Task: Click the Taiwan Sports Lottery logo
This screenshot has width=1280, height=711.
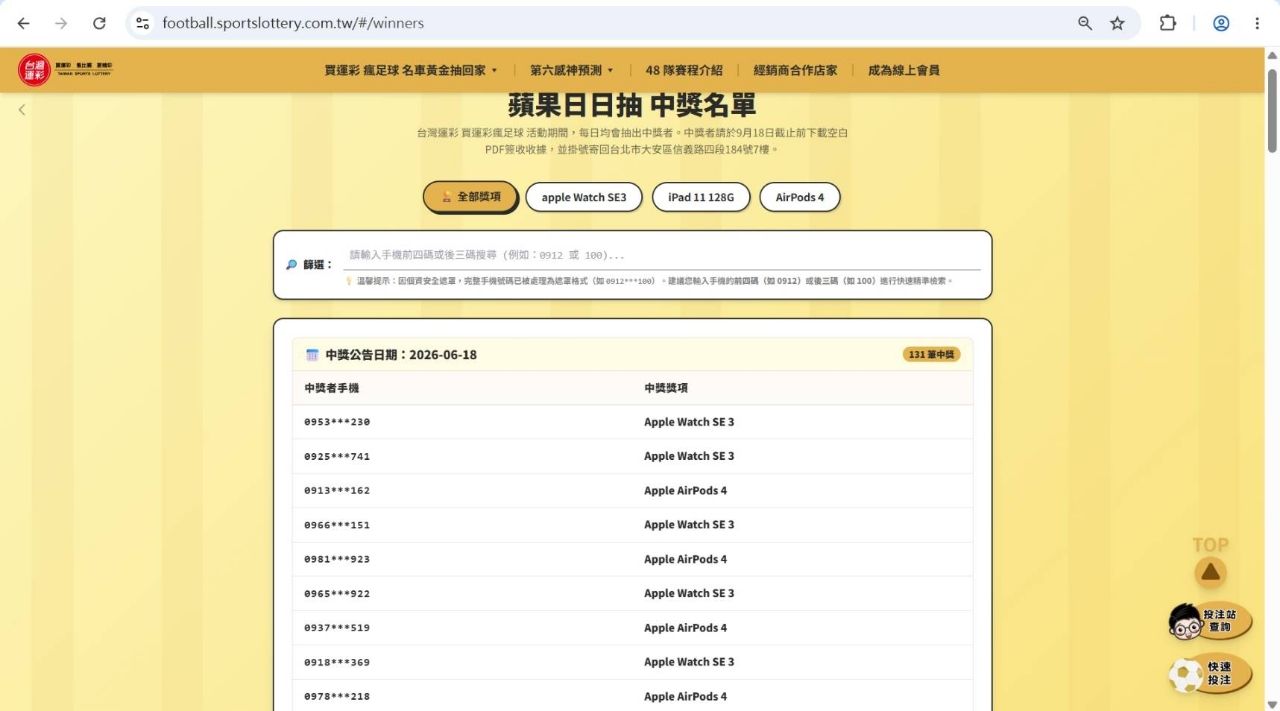Action: pos(65,70)
